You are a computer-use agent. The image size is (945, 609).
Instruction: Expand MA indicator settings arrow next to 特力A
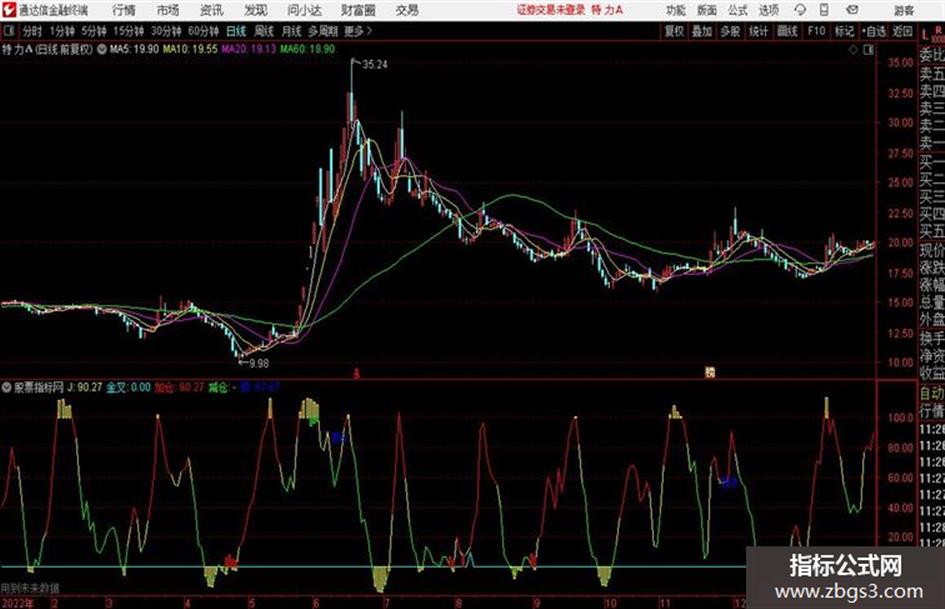coord(102,49)
